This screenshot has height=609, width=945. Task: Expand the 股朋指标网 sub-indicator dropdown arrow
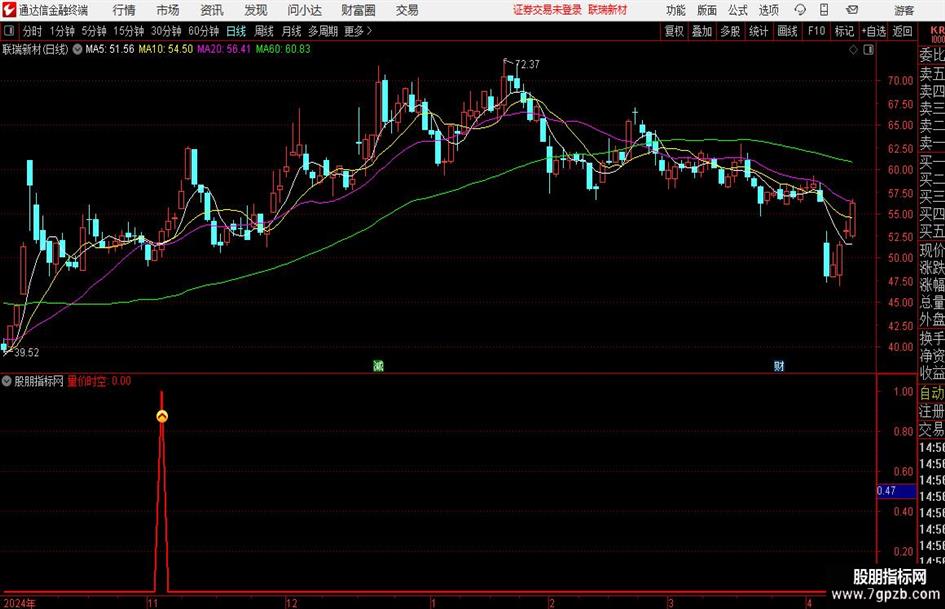click(x=7, y=381)
